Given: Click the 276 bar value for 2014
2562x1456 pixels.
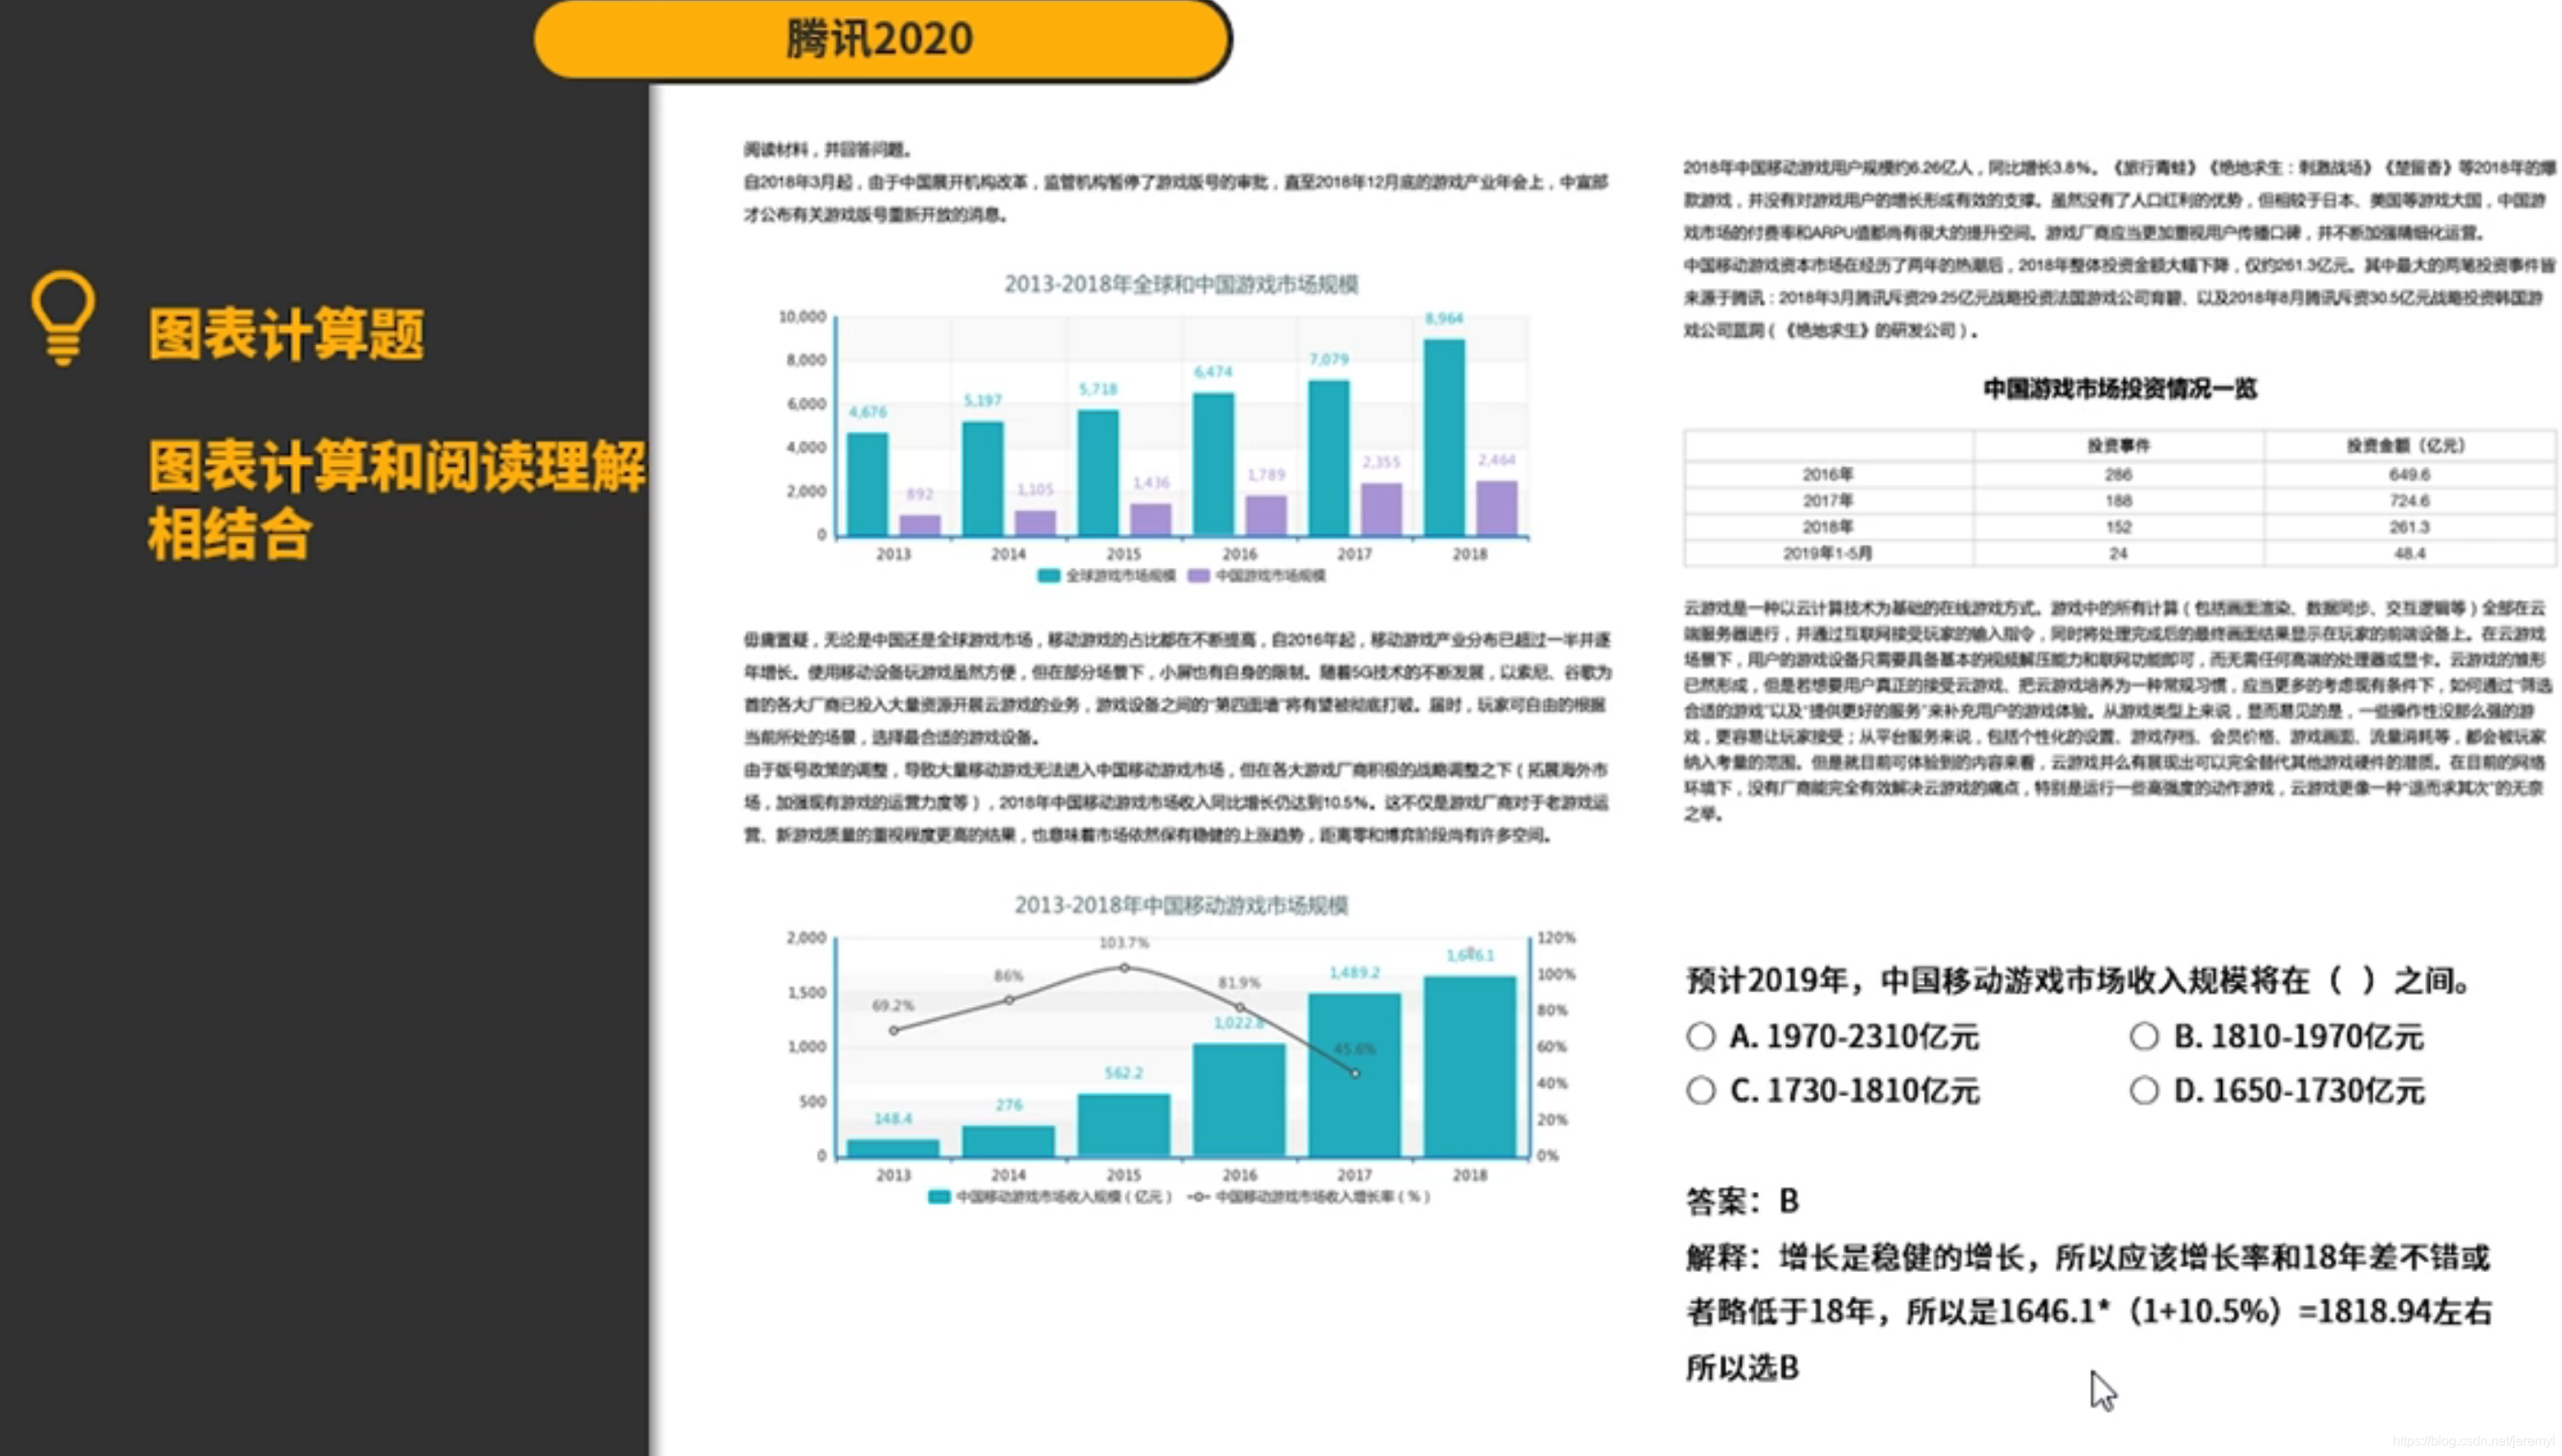Looking at the screenshot, I should tap(1009, 1105).
